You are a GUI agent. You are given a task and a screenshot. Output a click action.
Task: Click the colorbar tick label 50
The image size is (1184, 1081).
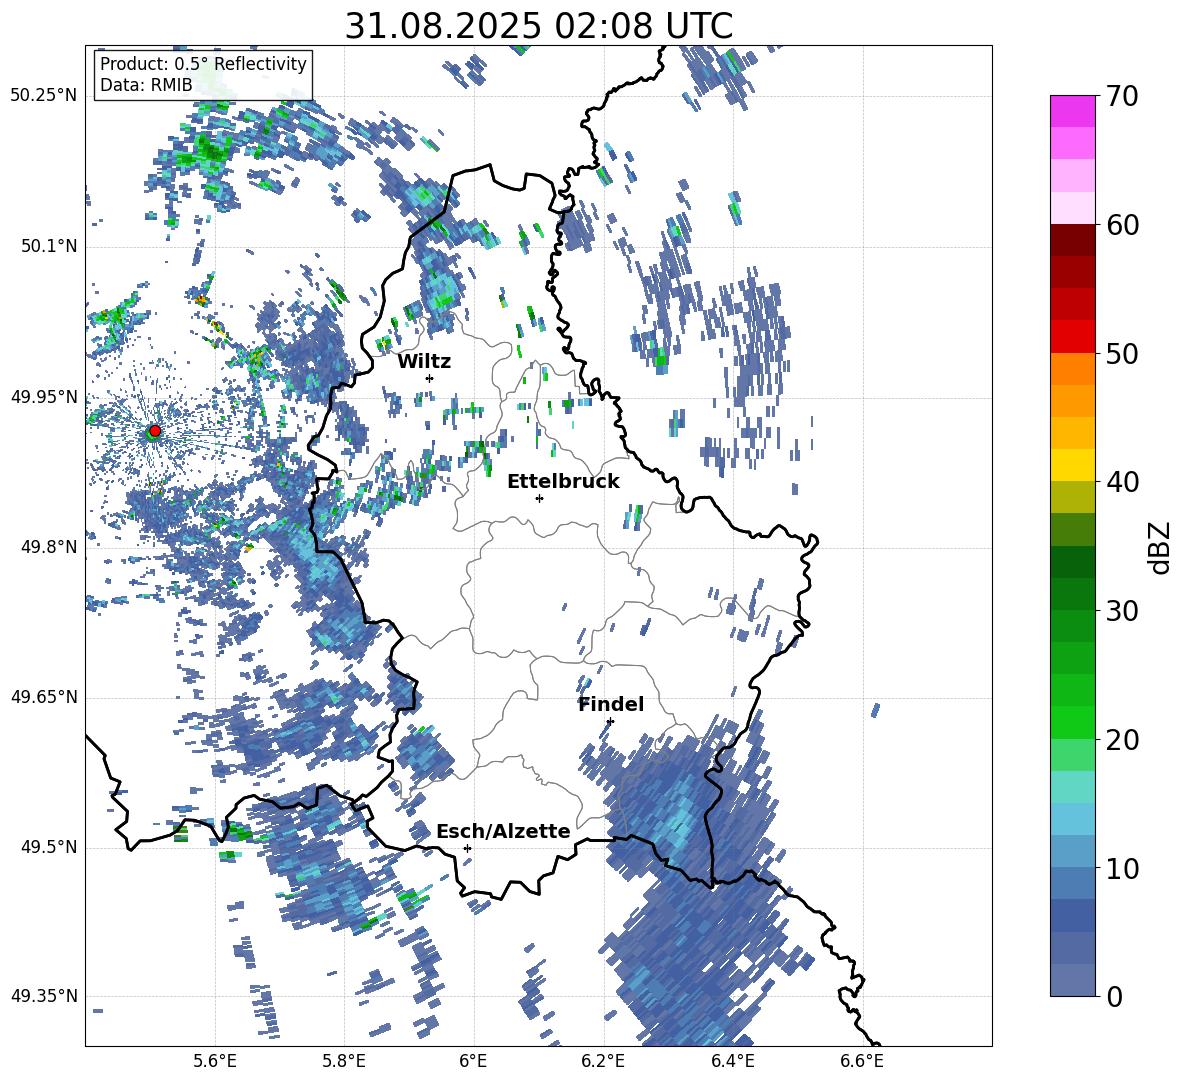(1123, 354)
